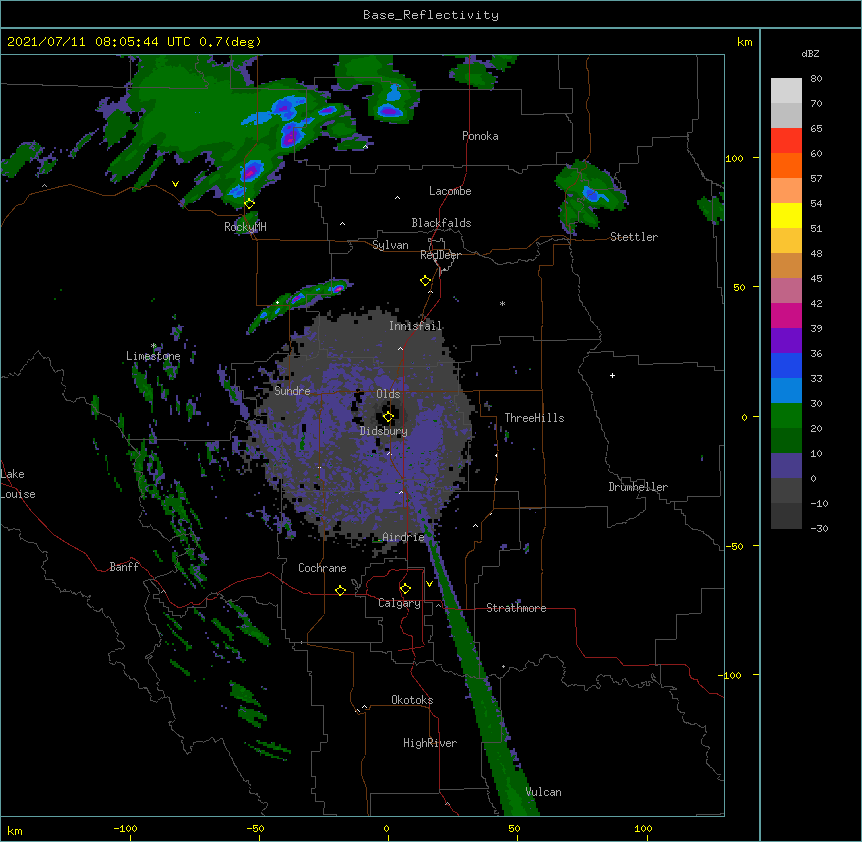
Task: Click the intense storm cell east of Ponoka near Stettler
Action: click(590, 194)
